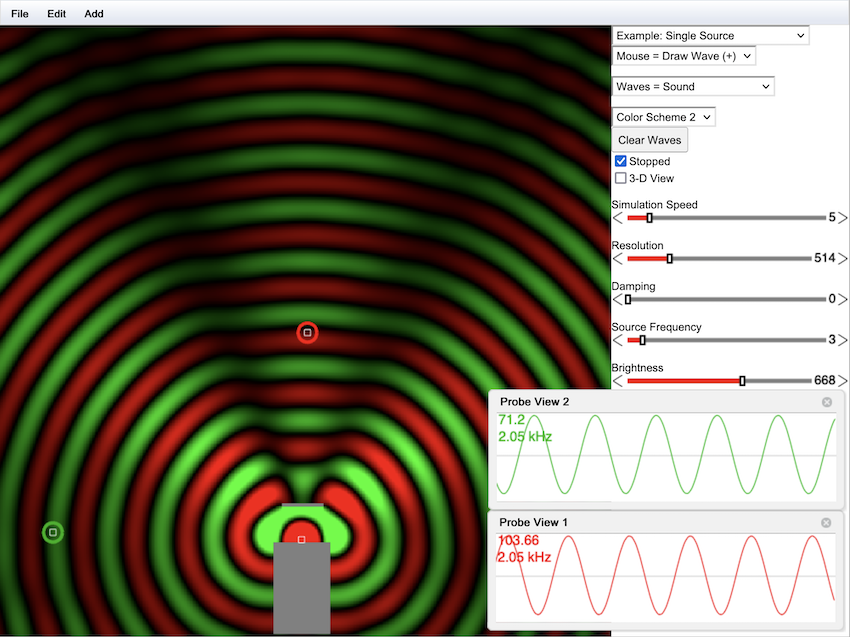This screenshot has height=637, width=850.
Task: Click the Damping slider handle
Action: 628,299
